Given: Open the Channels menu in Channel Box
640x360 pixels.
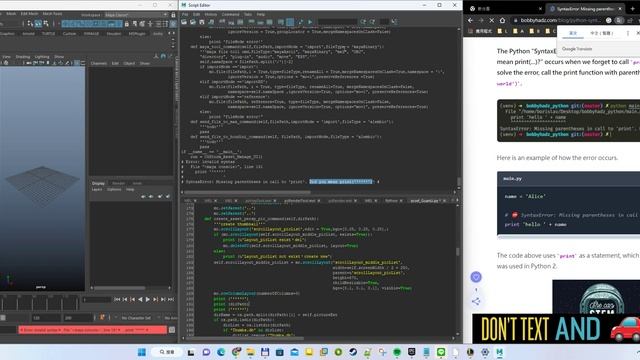Looking at the screenshot, I should pos(98,63).
